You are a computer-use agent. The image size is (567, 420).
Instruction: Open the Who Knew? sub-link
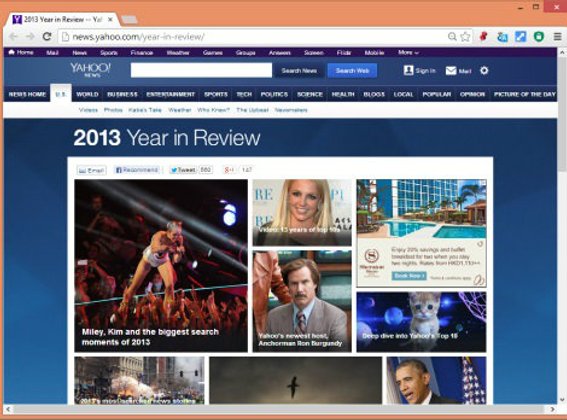pos(213,110)
